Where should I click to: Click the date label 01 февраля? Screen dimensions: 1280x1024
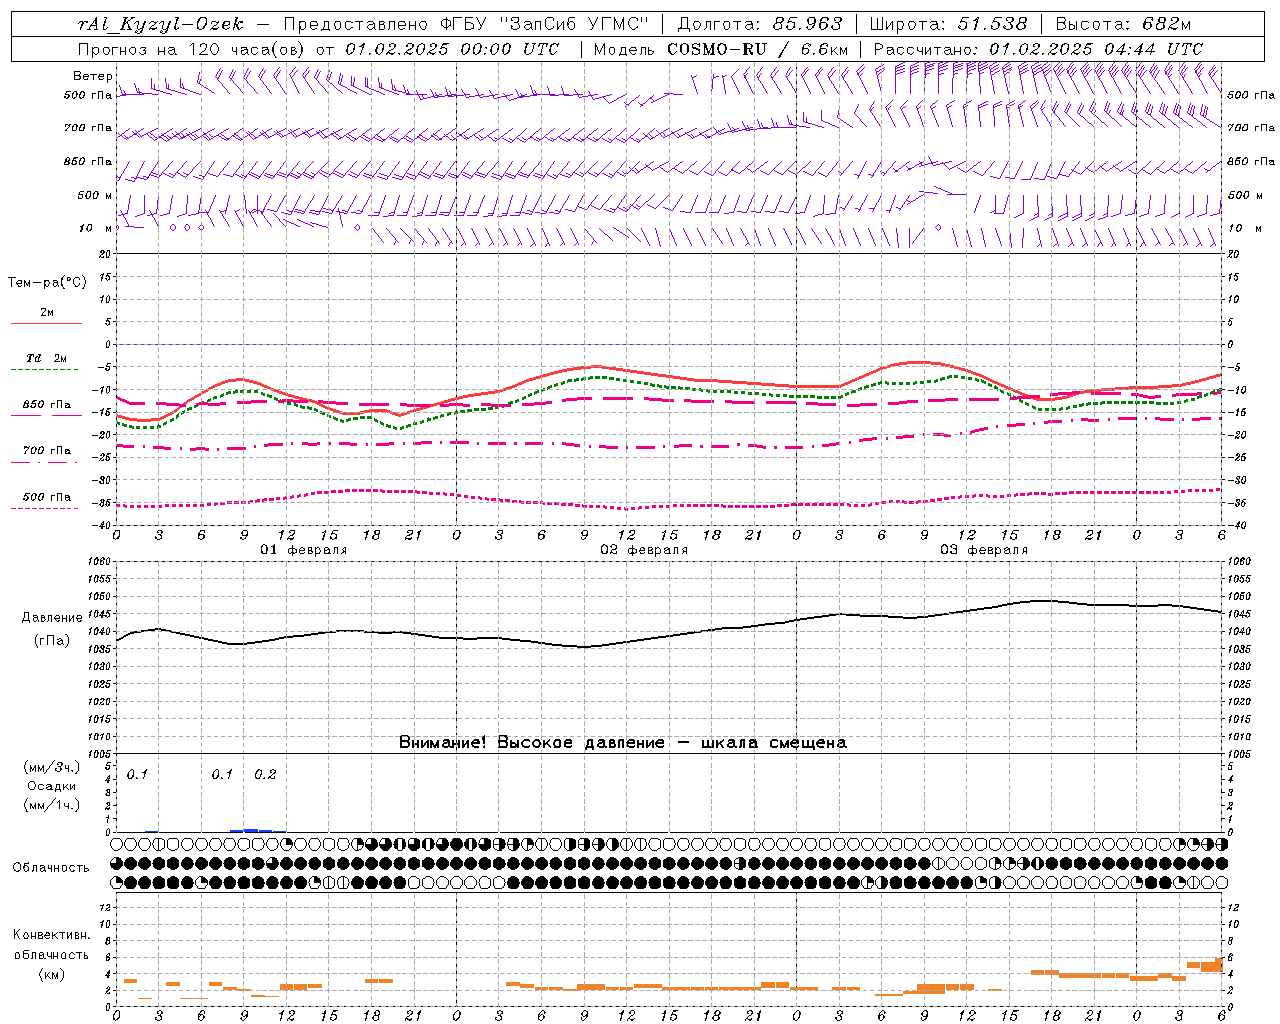coord(304,550)
